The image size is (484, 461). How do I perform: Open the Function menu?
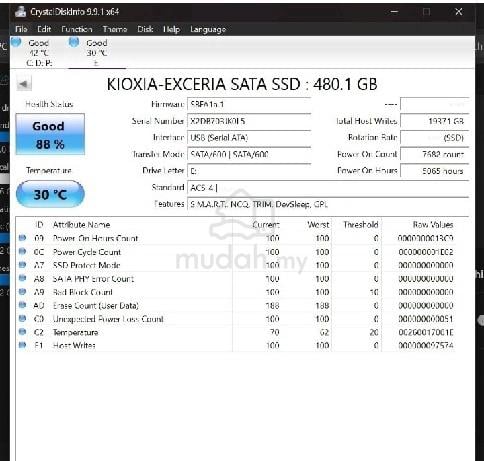[77, 29]
